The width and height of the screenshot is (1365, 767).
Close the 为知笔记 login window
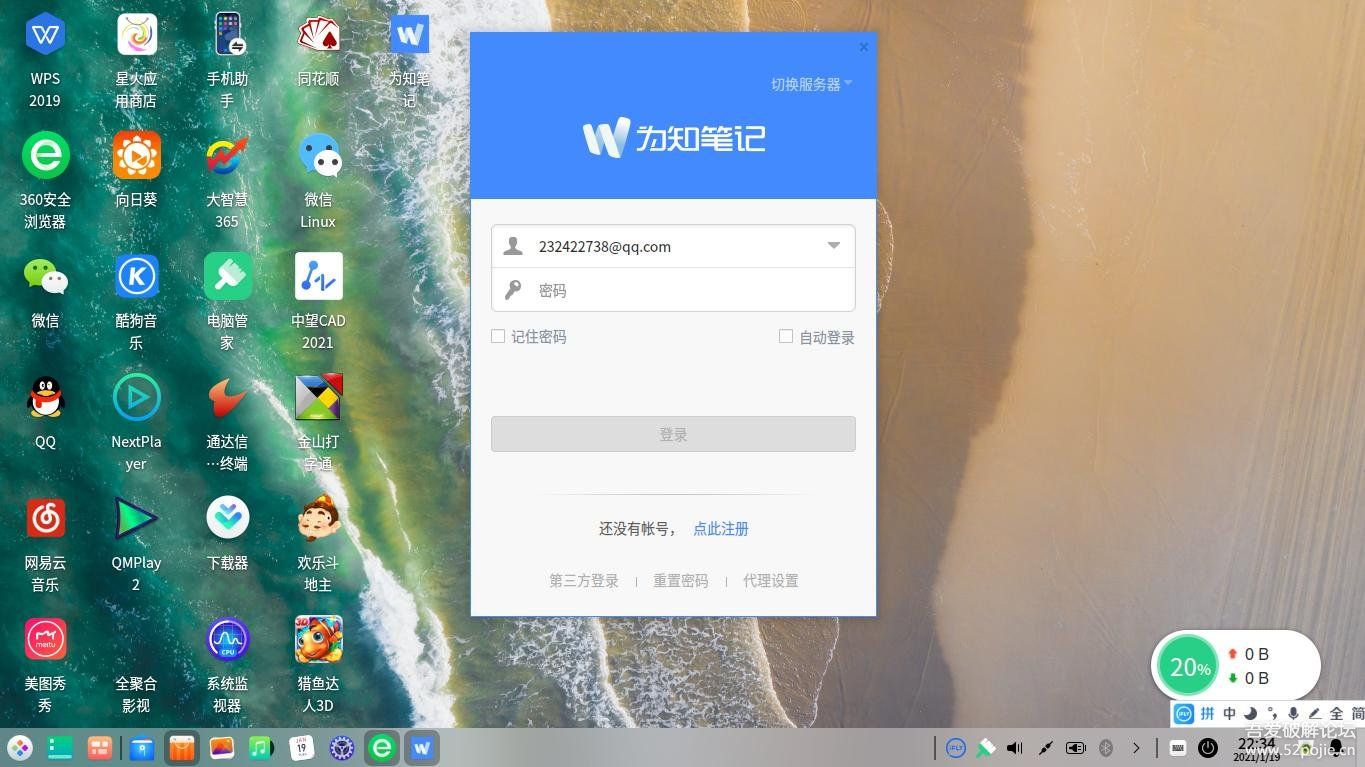864,46
